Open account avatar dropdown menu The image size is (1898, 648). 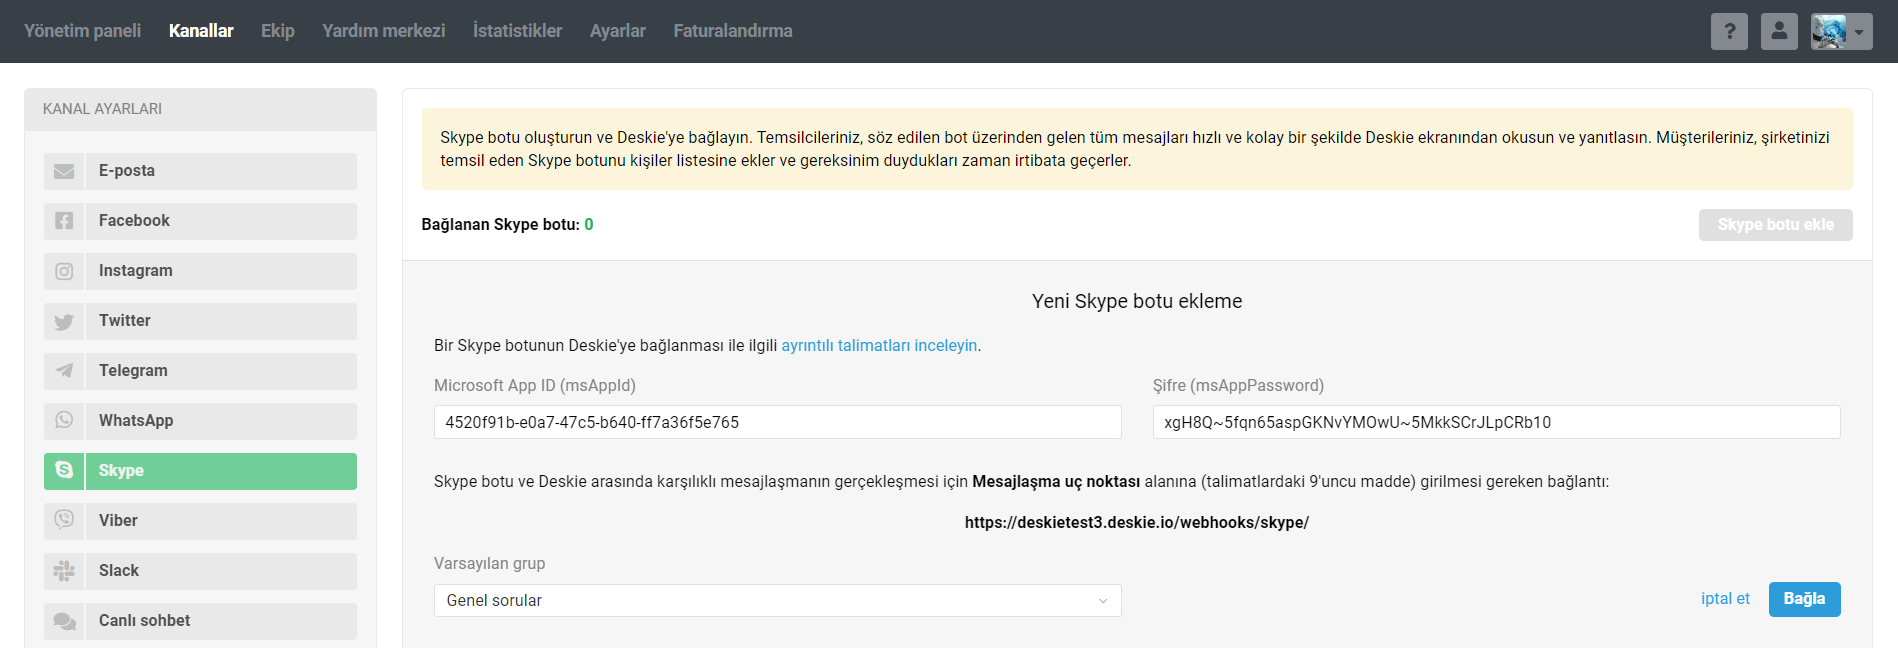1841,31
